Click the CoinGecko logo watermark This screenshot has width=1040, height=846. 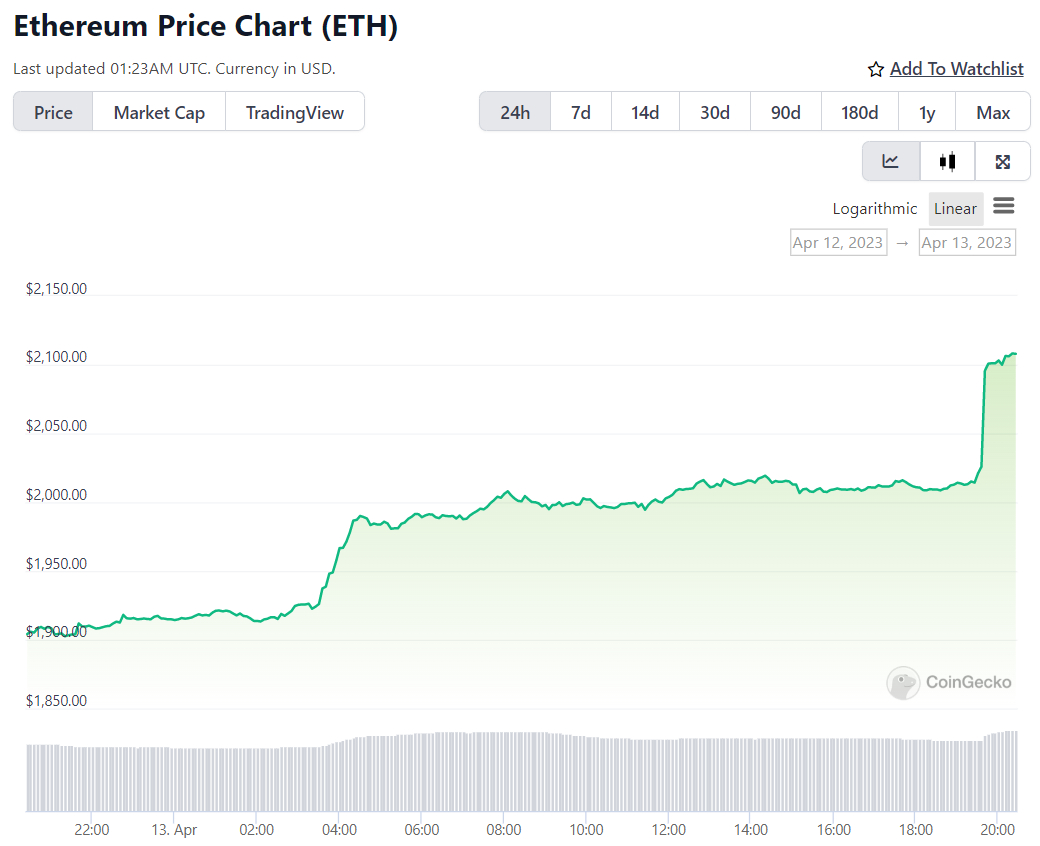click(949, 682)
